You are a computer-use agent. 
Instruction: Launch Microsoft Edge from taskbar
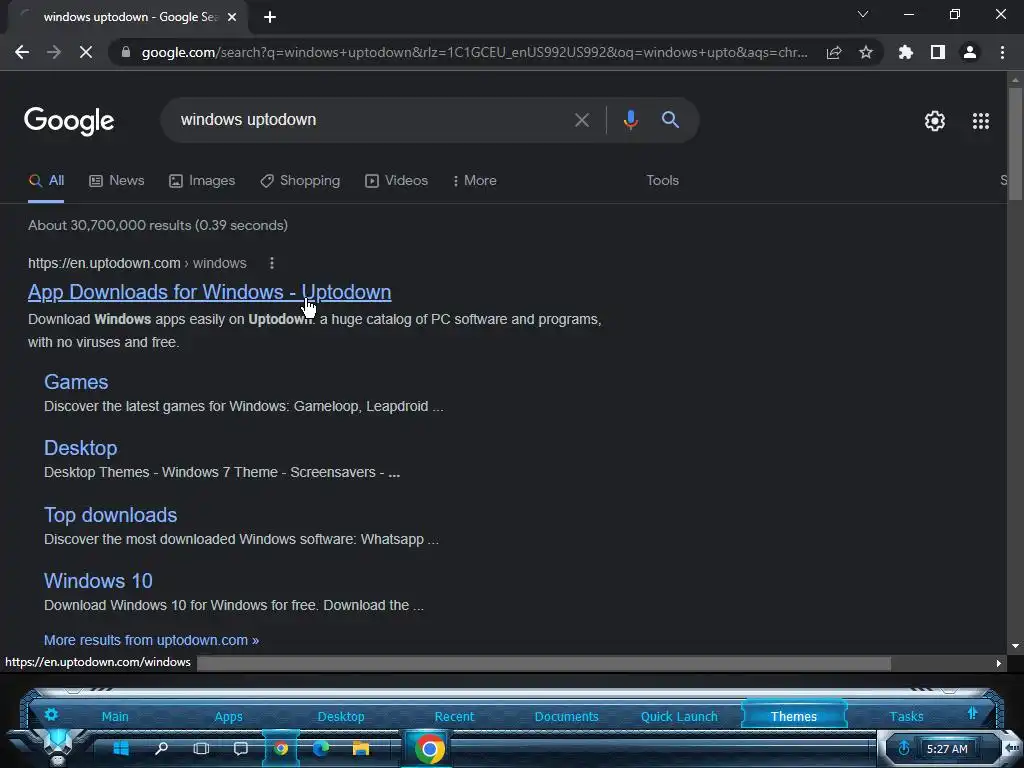(x=321, y=748)
